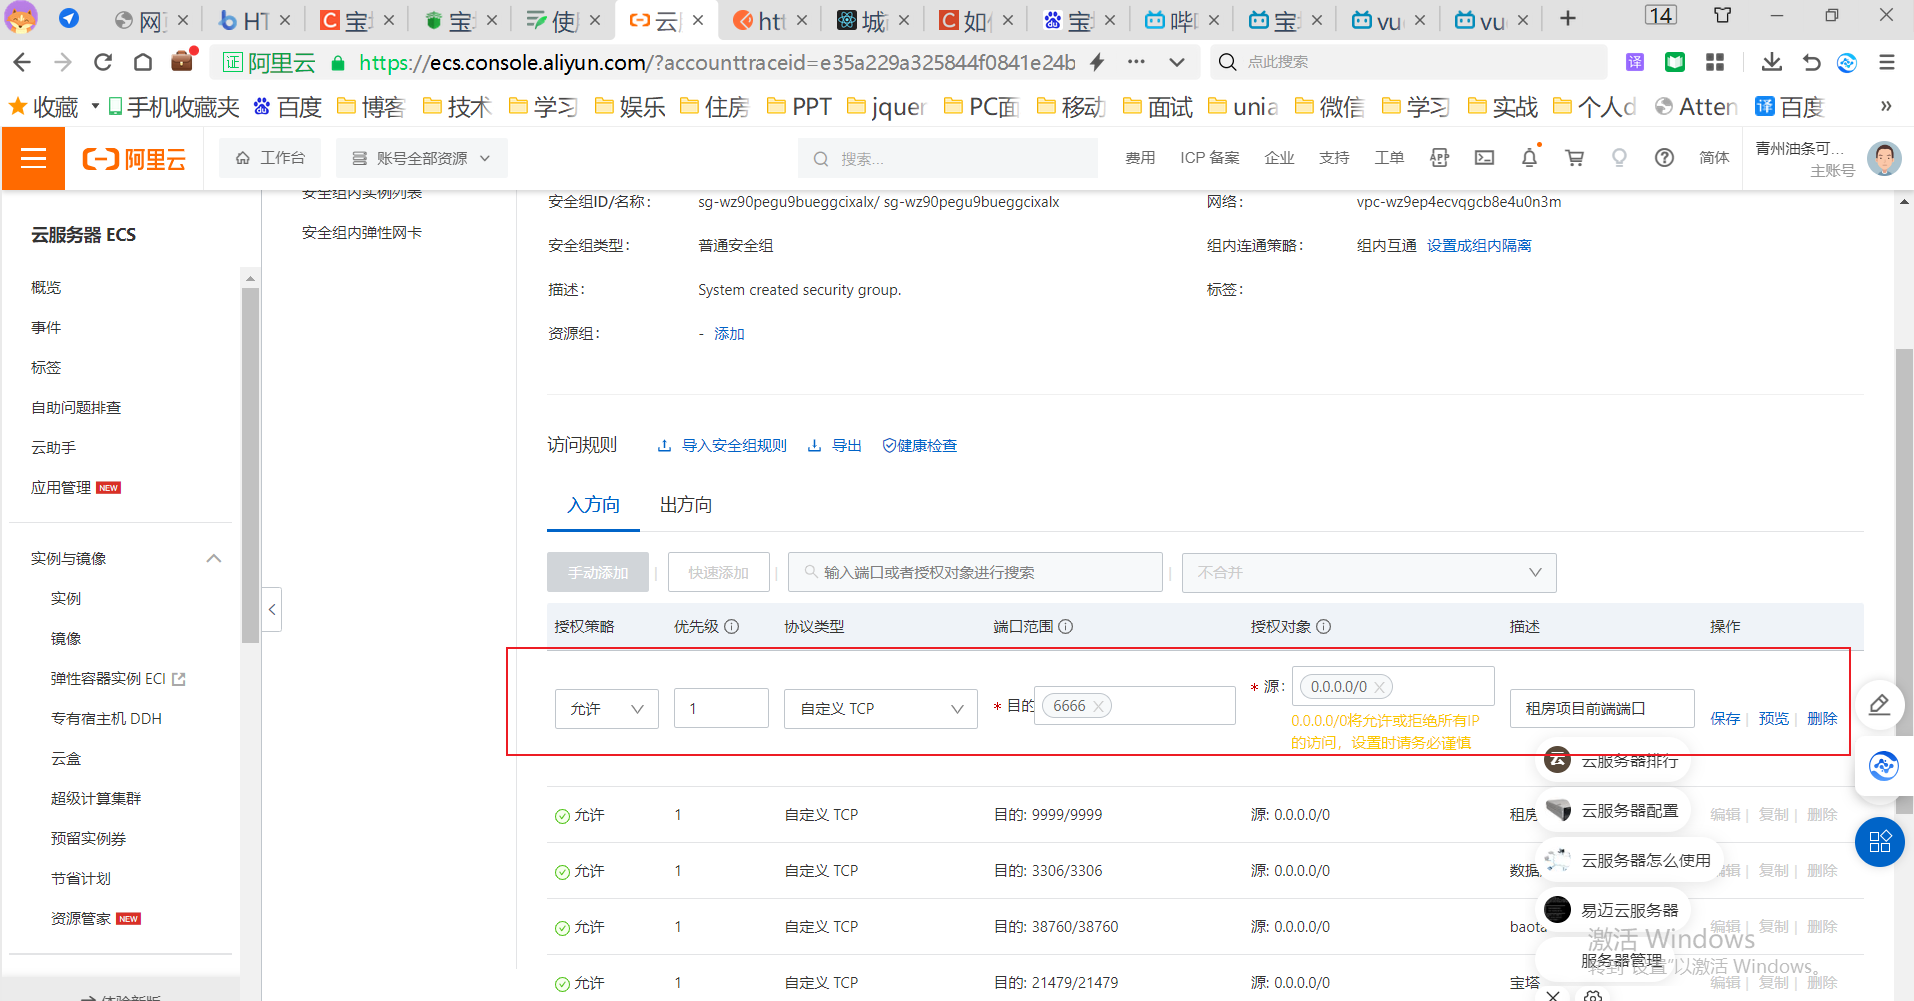
Task: Click the Aliyun logo
Action: (x=134, y=159)
